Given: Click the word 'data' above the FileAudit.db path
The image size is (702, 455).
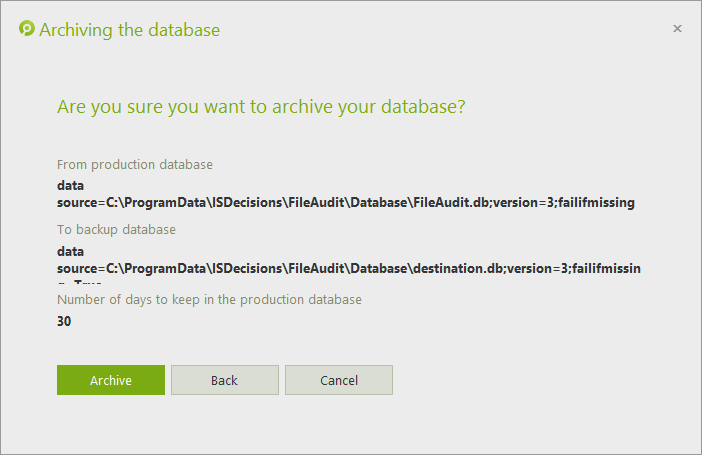Looking at the screenshot, I should (71, 185).
